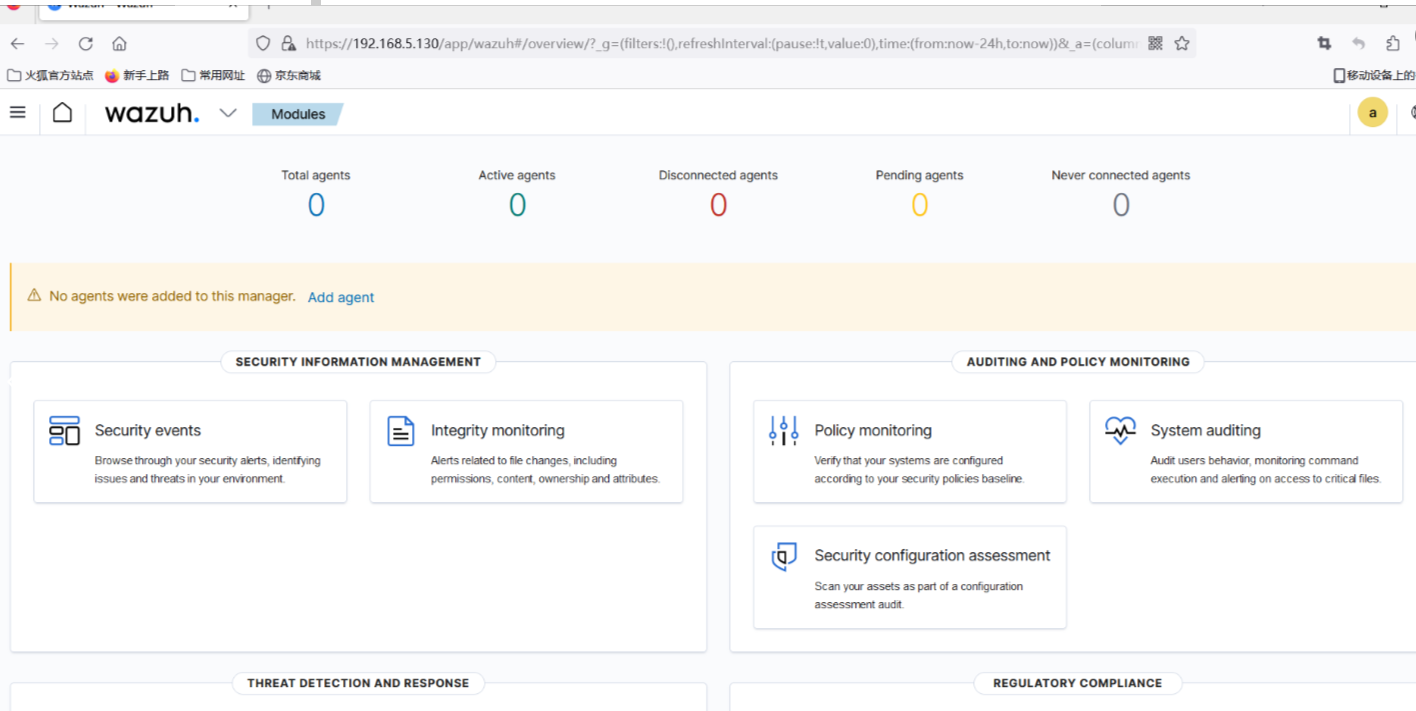Viewport: 1416px width, 711px height.
Task: Open the hamburger navigation menu
Action: point(17,112)
